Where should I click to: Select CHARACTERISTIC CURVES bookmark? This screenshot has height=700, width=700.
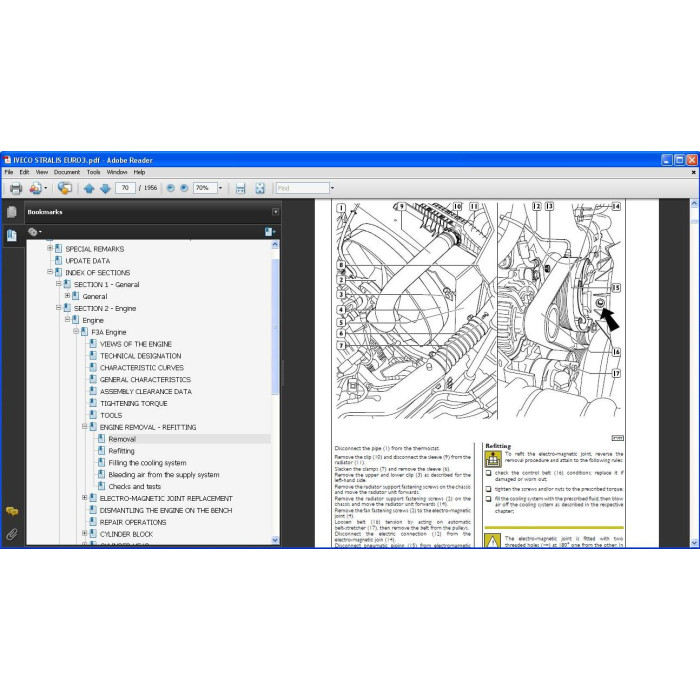point(142,367)
